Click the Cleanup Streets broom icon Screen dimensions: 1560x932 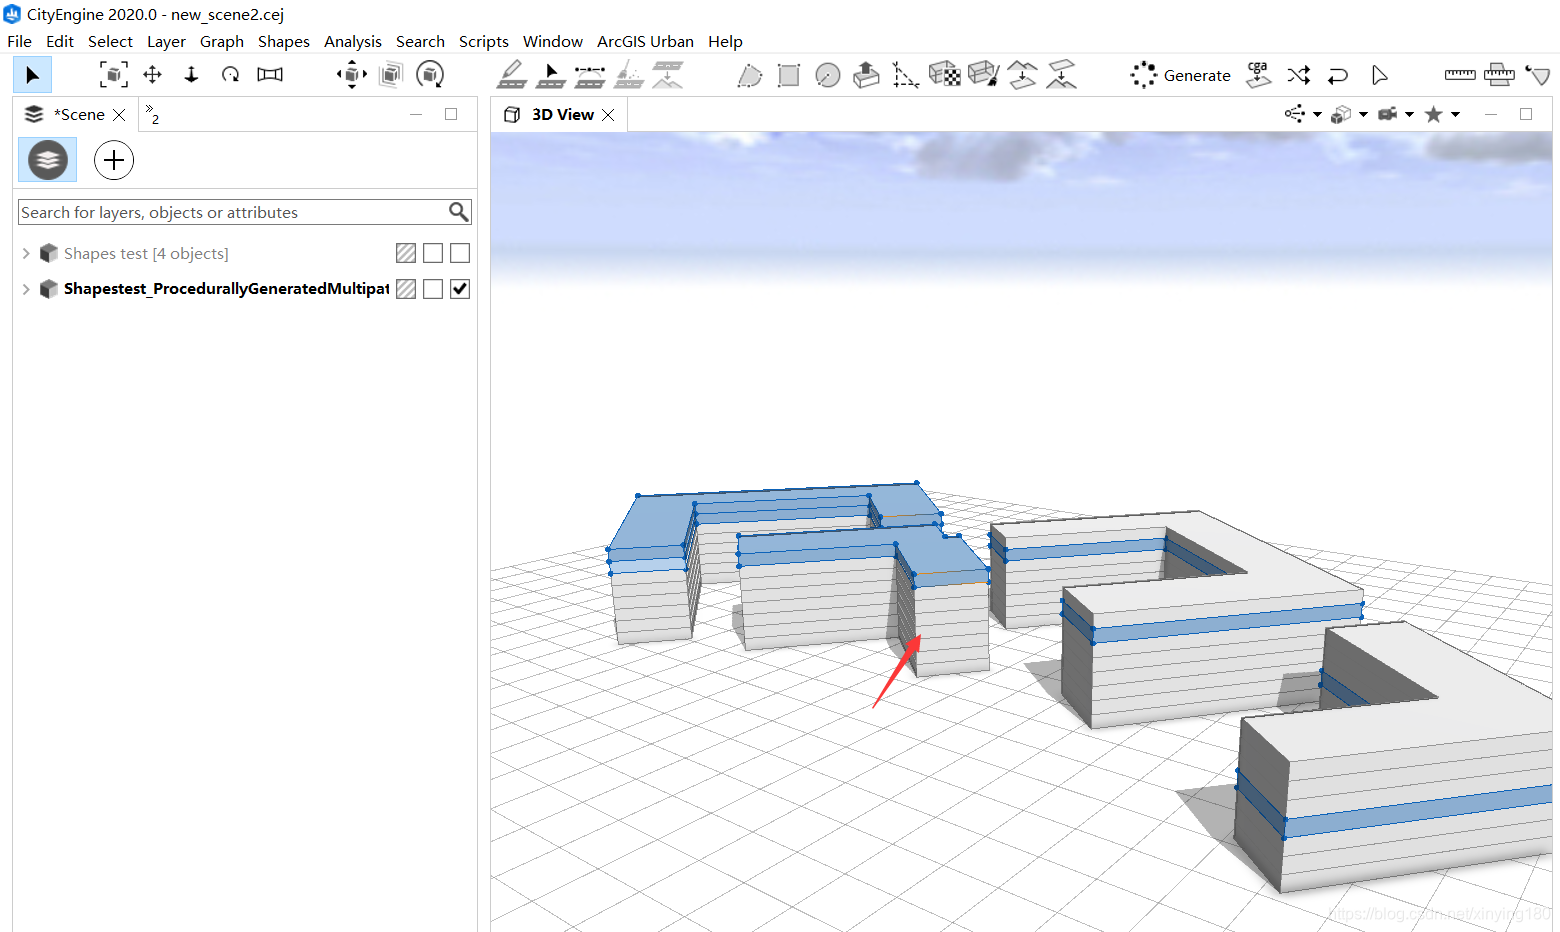pyautogui.click(x=629, y=75)
